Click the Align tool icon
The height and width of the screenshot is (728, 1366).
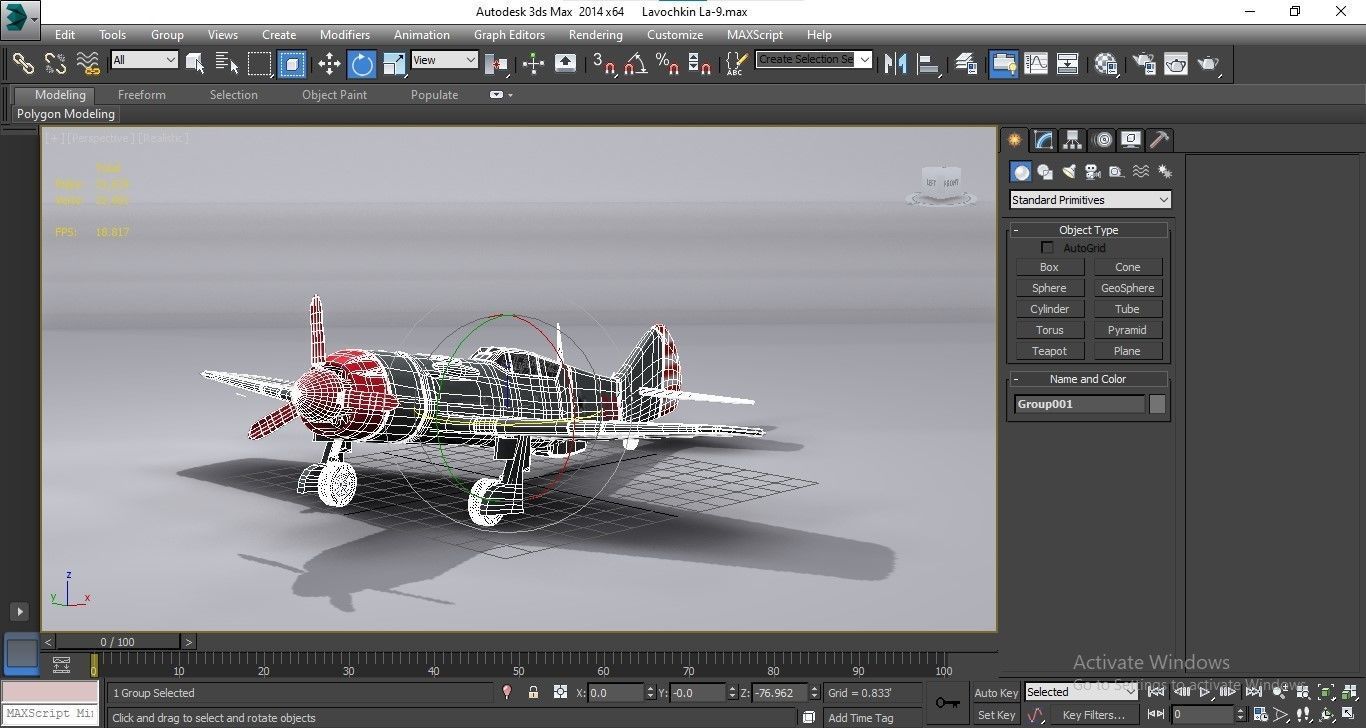point(929,64)
